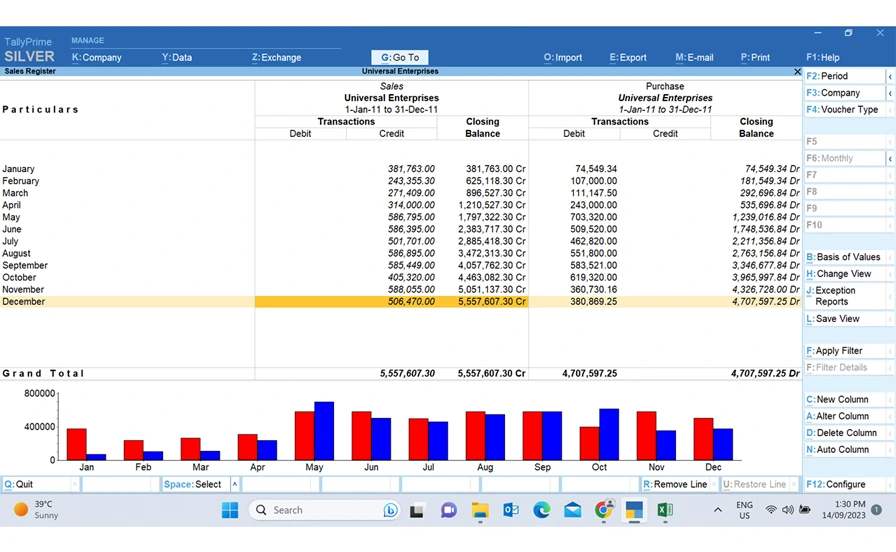Open Google Chrome from the taskbar
The width and height of the screenshot is (896, 552).
(603, 510)
